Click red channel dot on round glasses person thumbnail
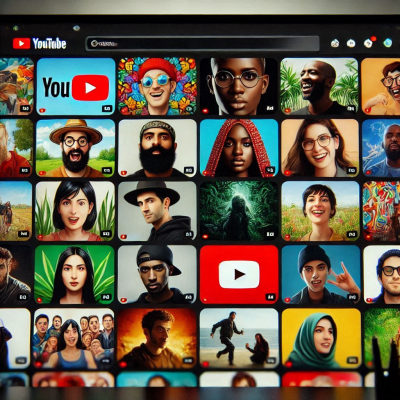Screen dimensions: 400x400 206,110
